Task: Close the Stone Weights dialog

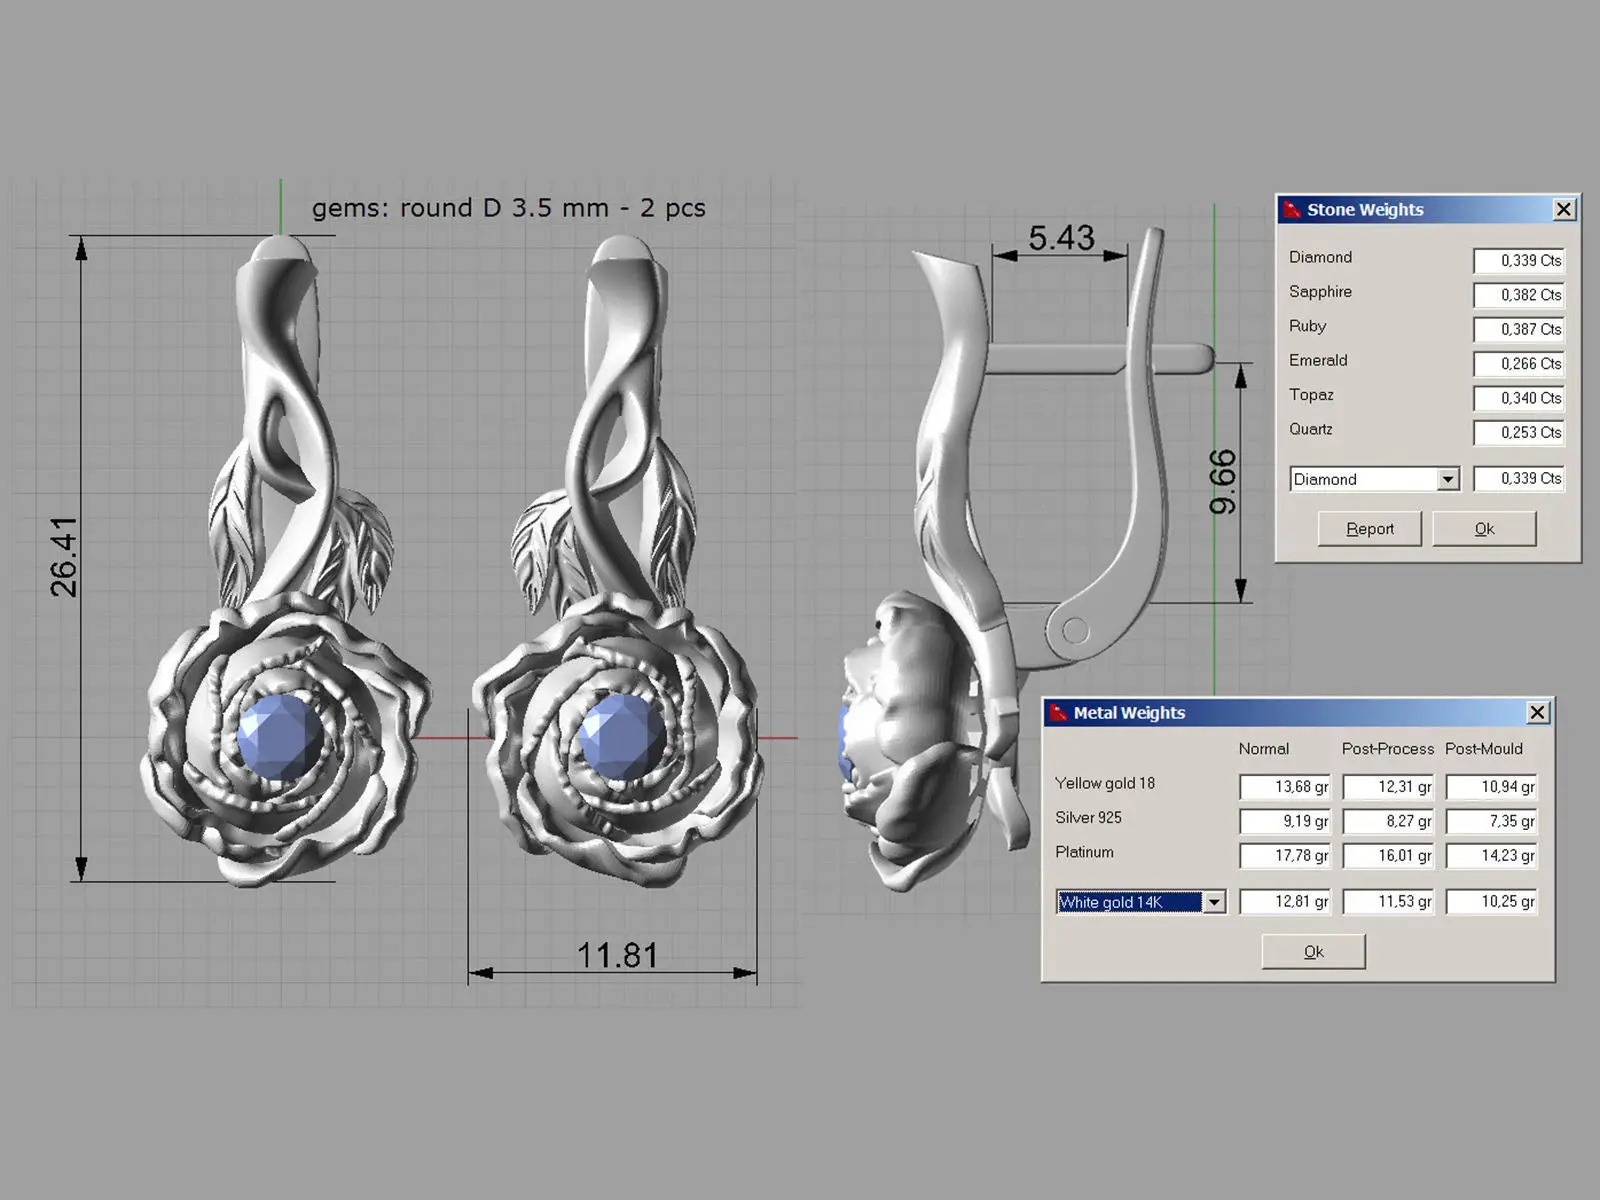Action: click(x=1564, y=209)
